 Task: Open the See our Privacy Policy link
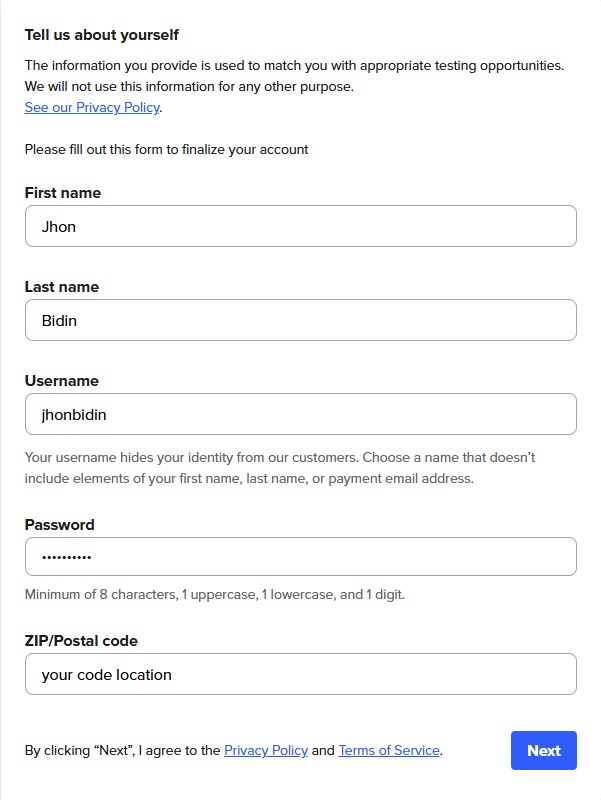91,107
